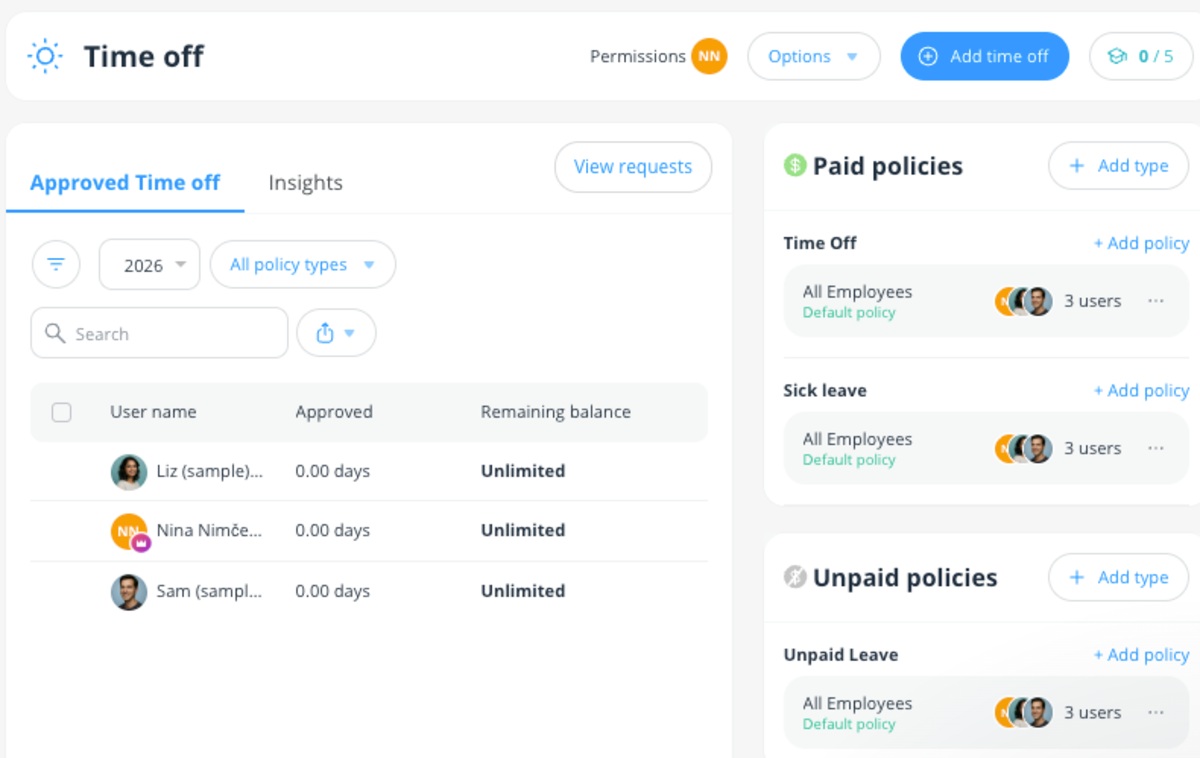Click the grey Unpaid policies icon
This screenshot has width=1200, height=758.
point(795,577)
